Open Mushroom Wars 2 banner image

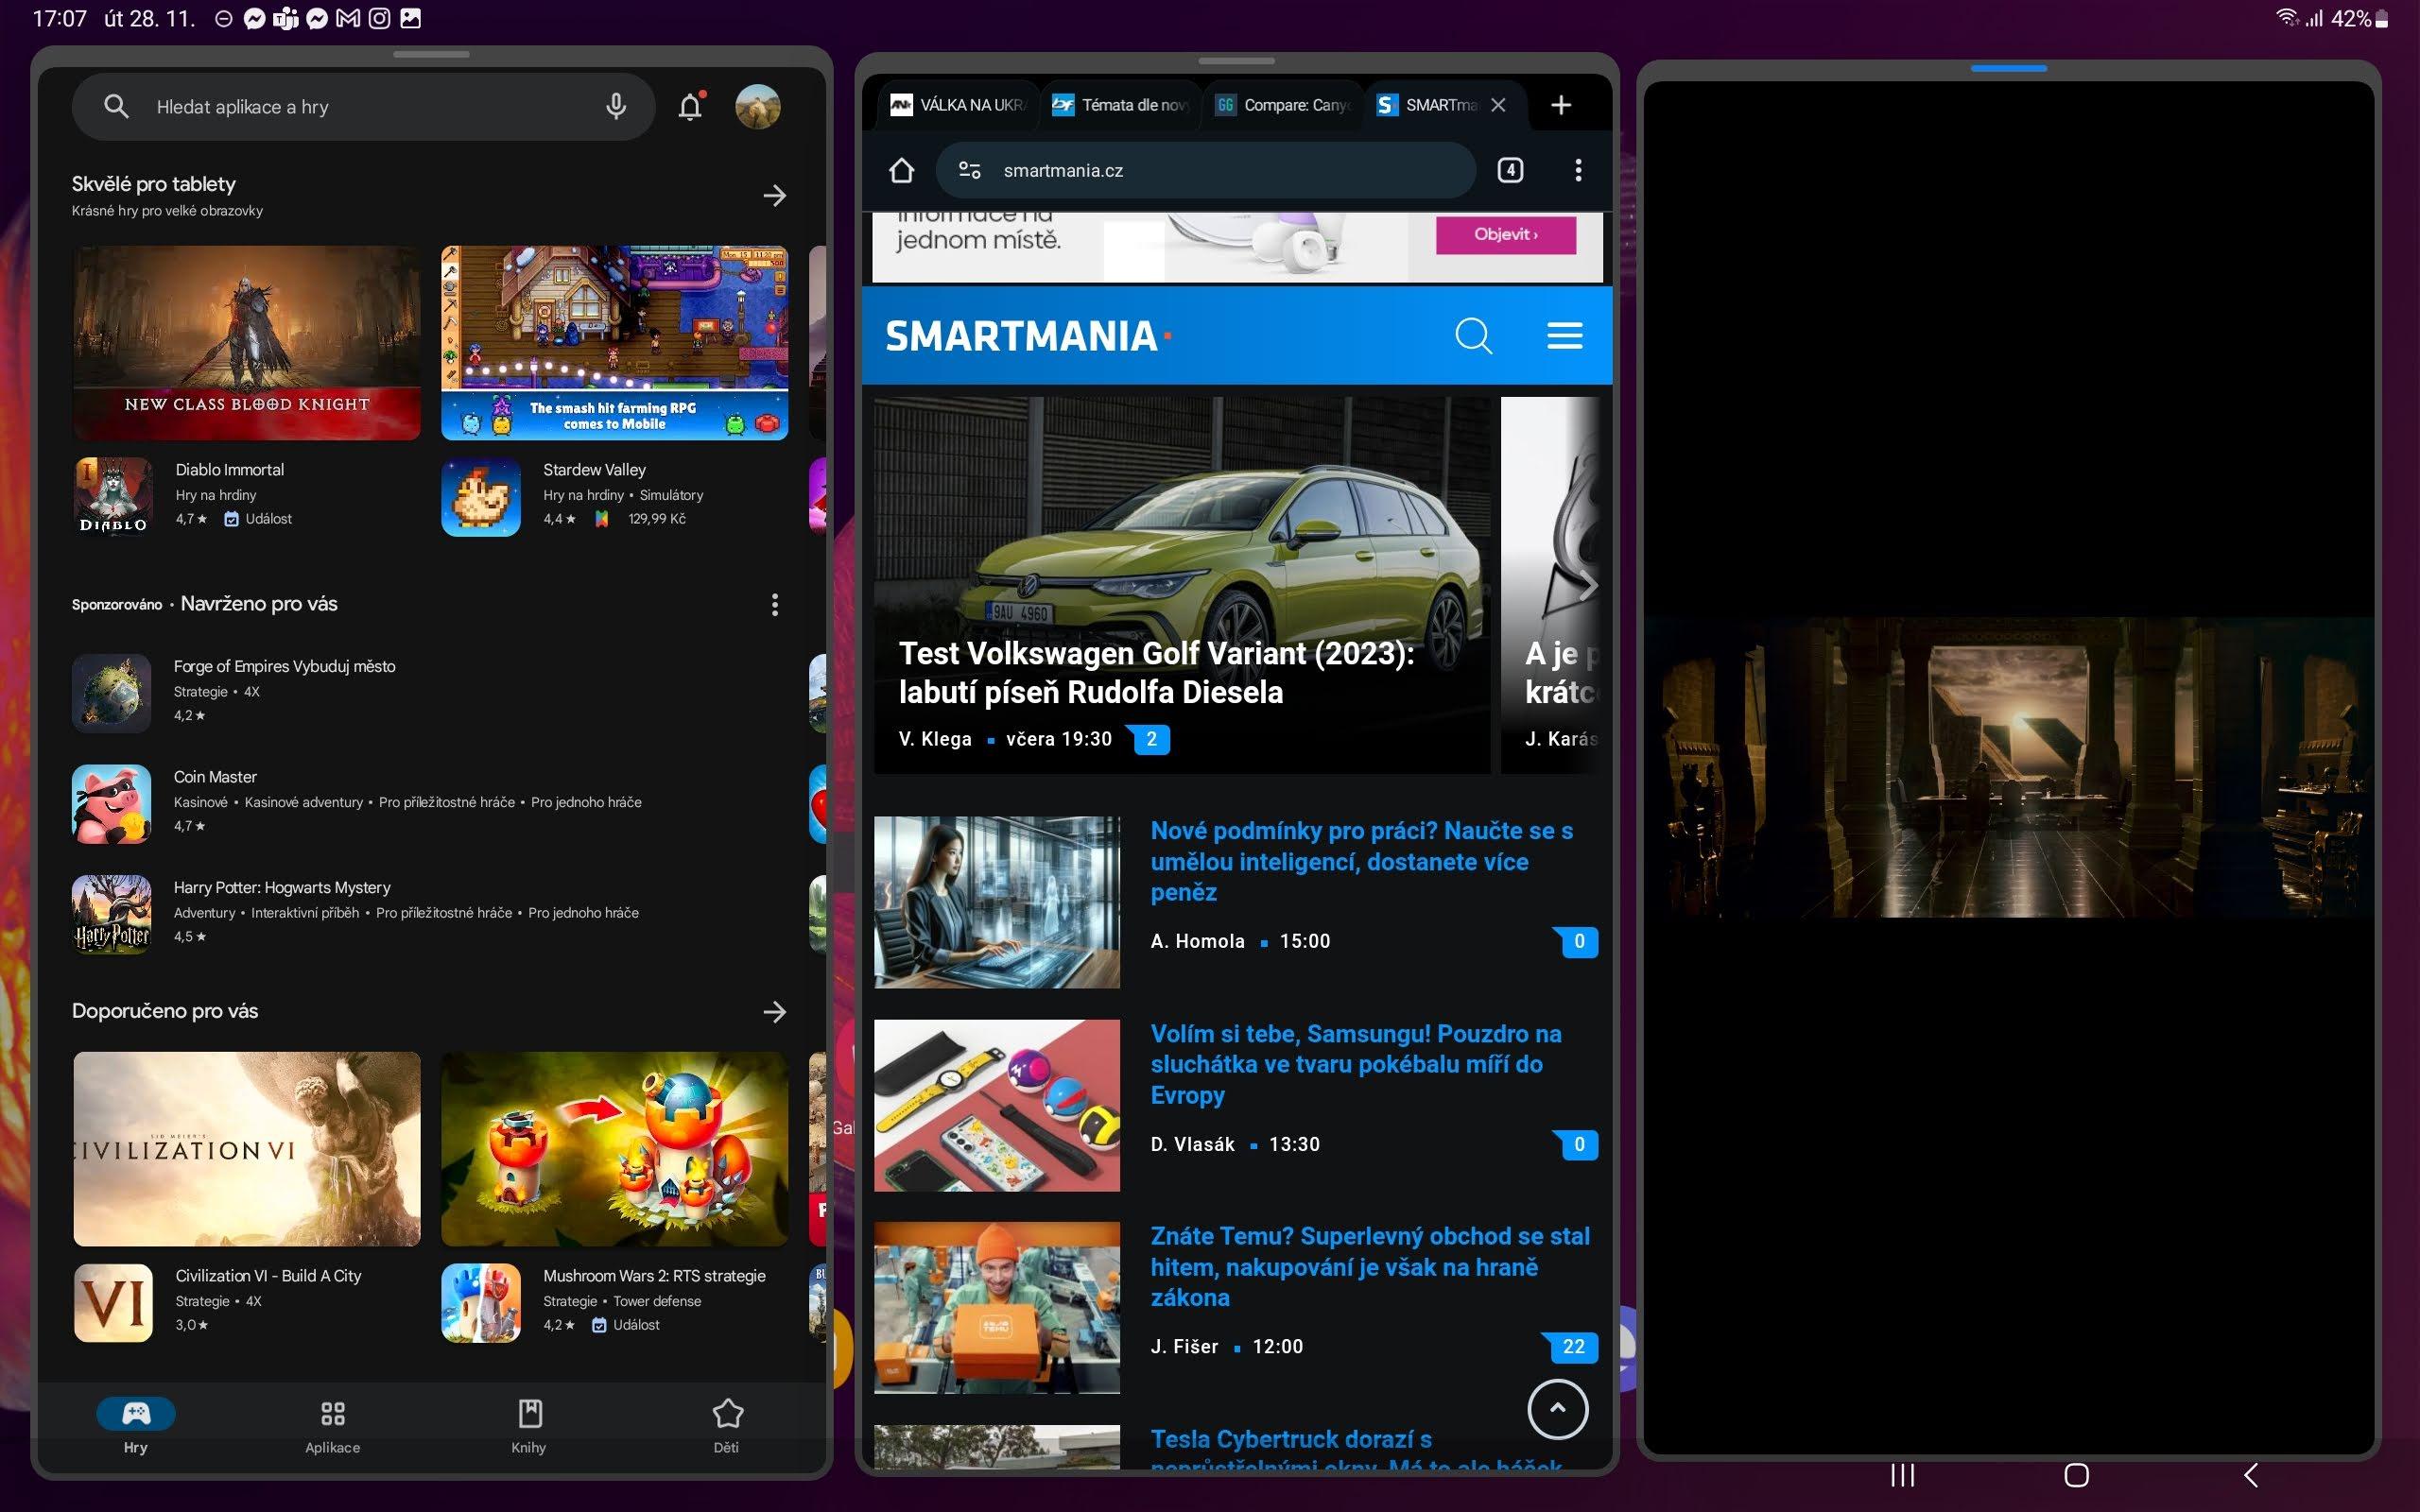(614, 1149)
